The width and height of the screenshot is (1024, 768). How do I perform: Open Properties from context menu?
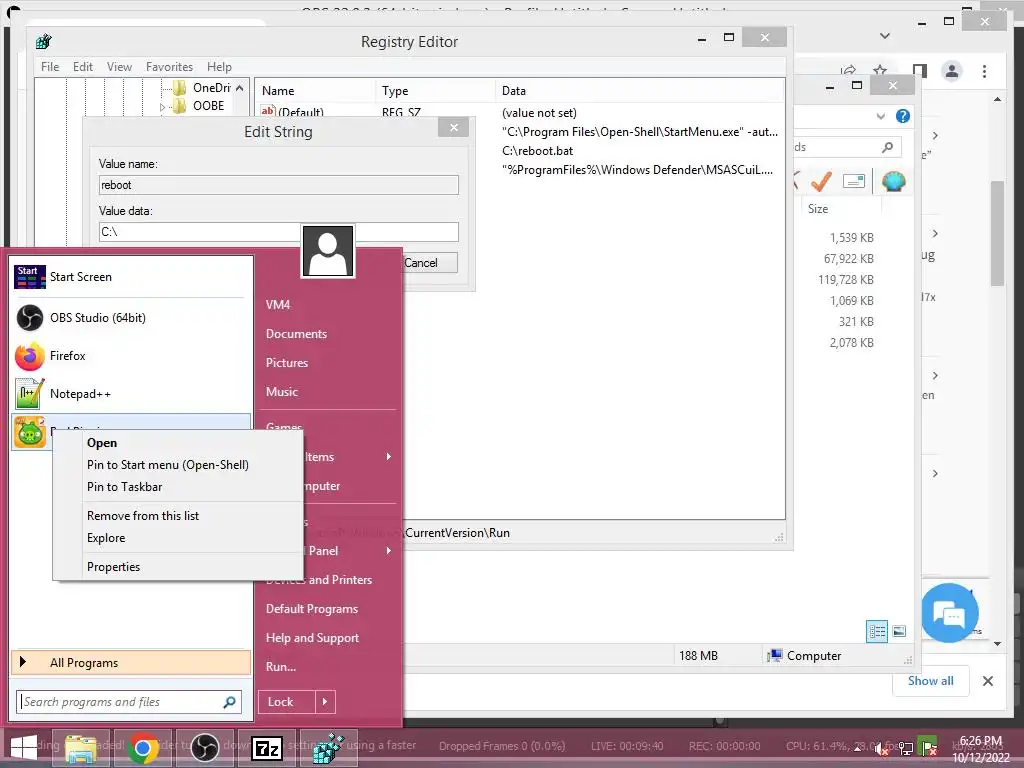tap(178, 567)
